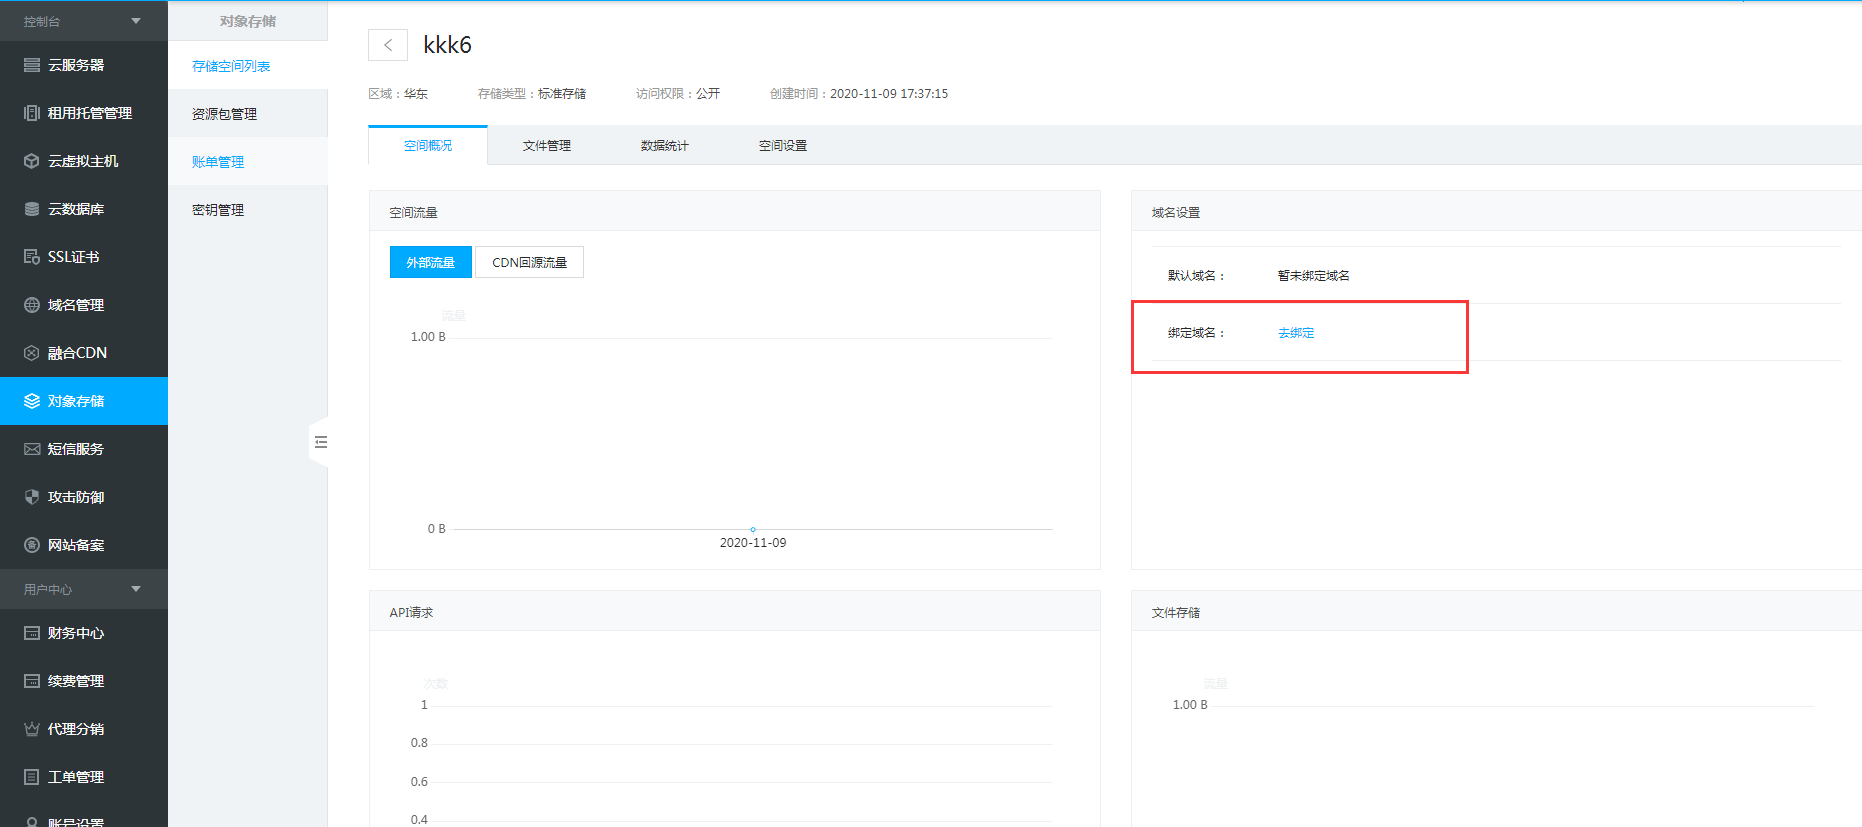Open SSL certificate icon in sidebar
The width and height of the screenshot is (1862, 827).
[32, 257]
